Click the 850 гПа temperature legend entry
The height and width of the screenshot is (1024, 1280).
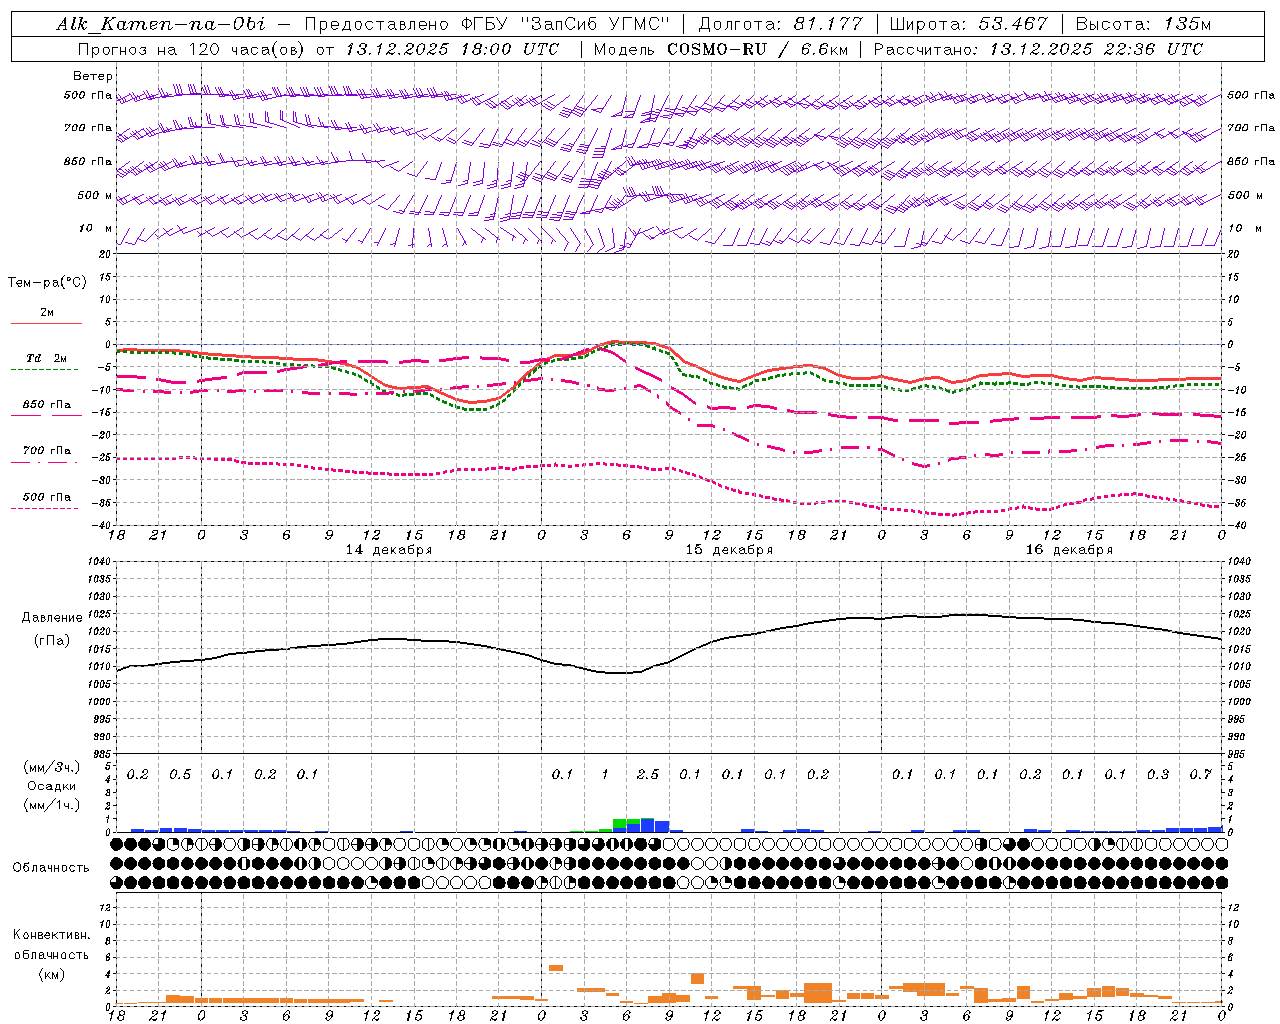(47, 404)
